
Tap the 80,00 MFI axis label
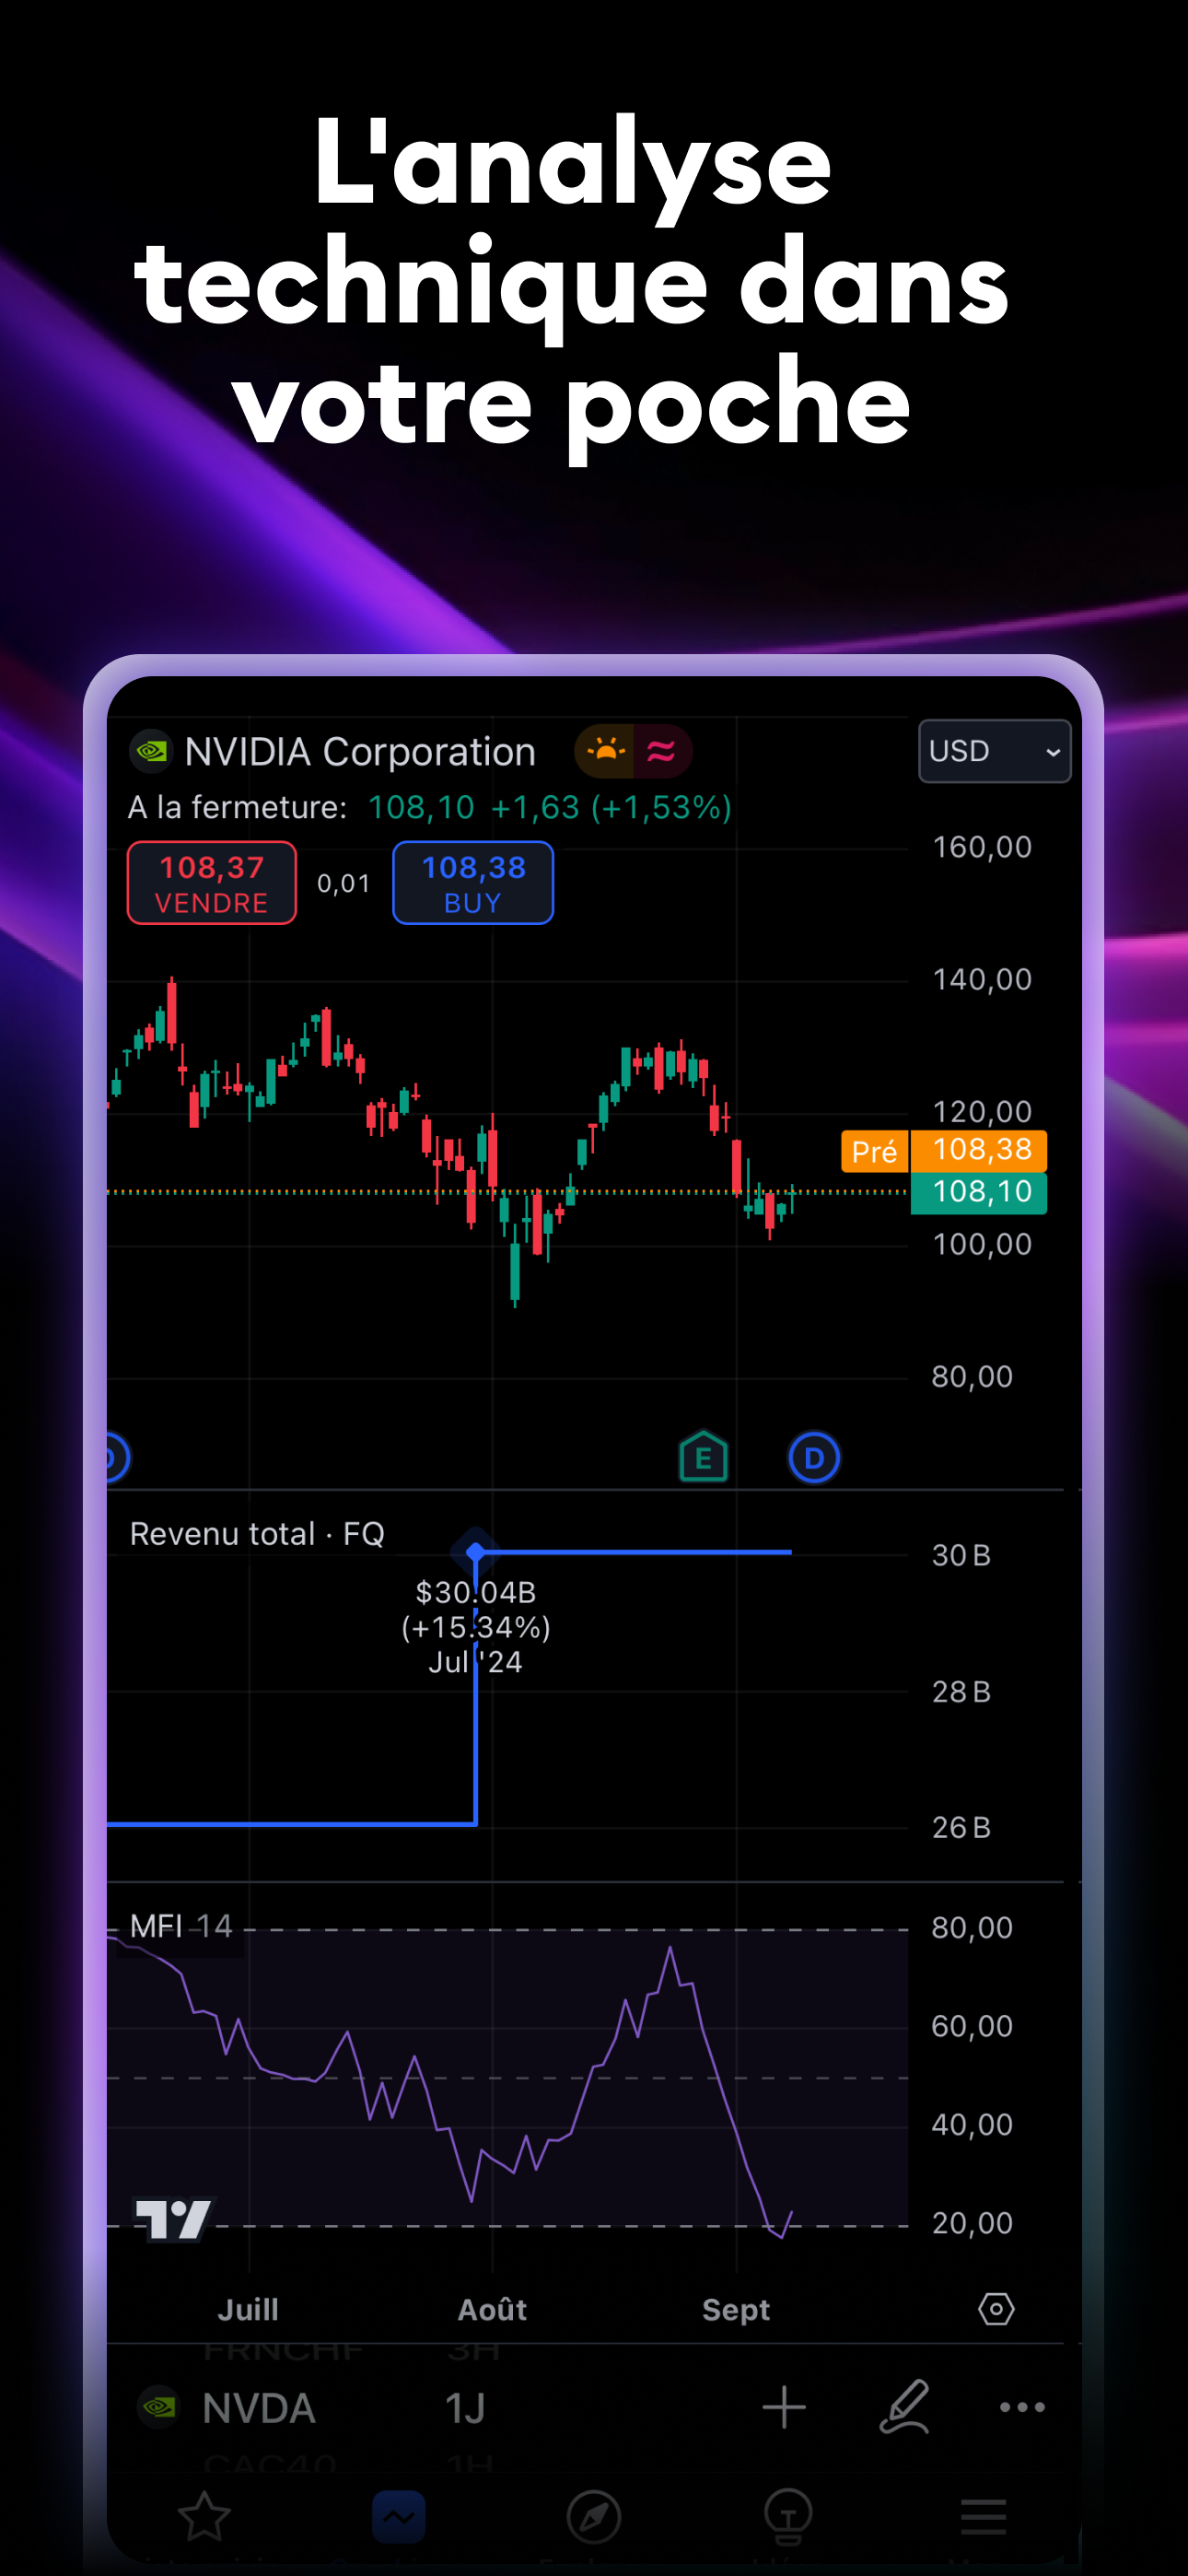(x=972, y=1927)
